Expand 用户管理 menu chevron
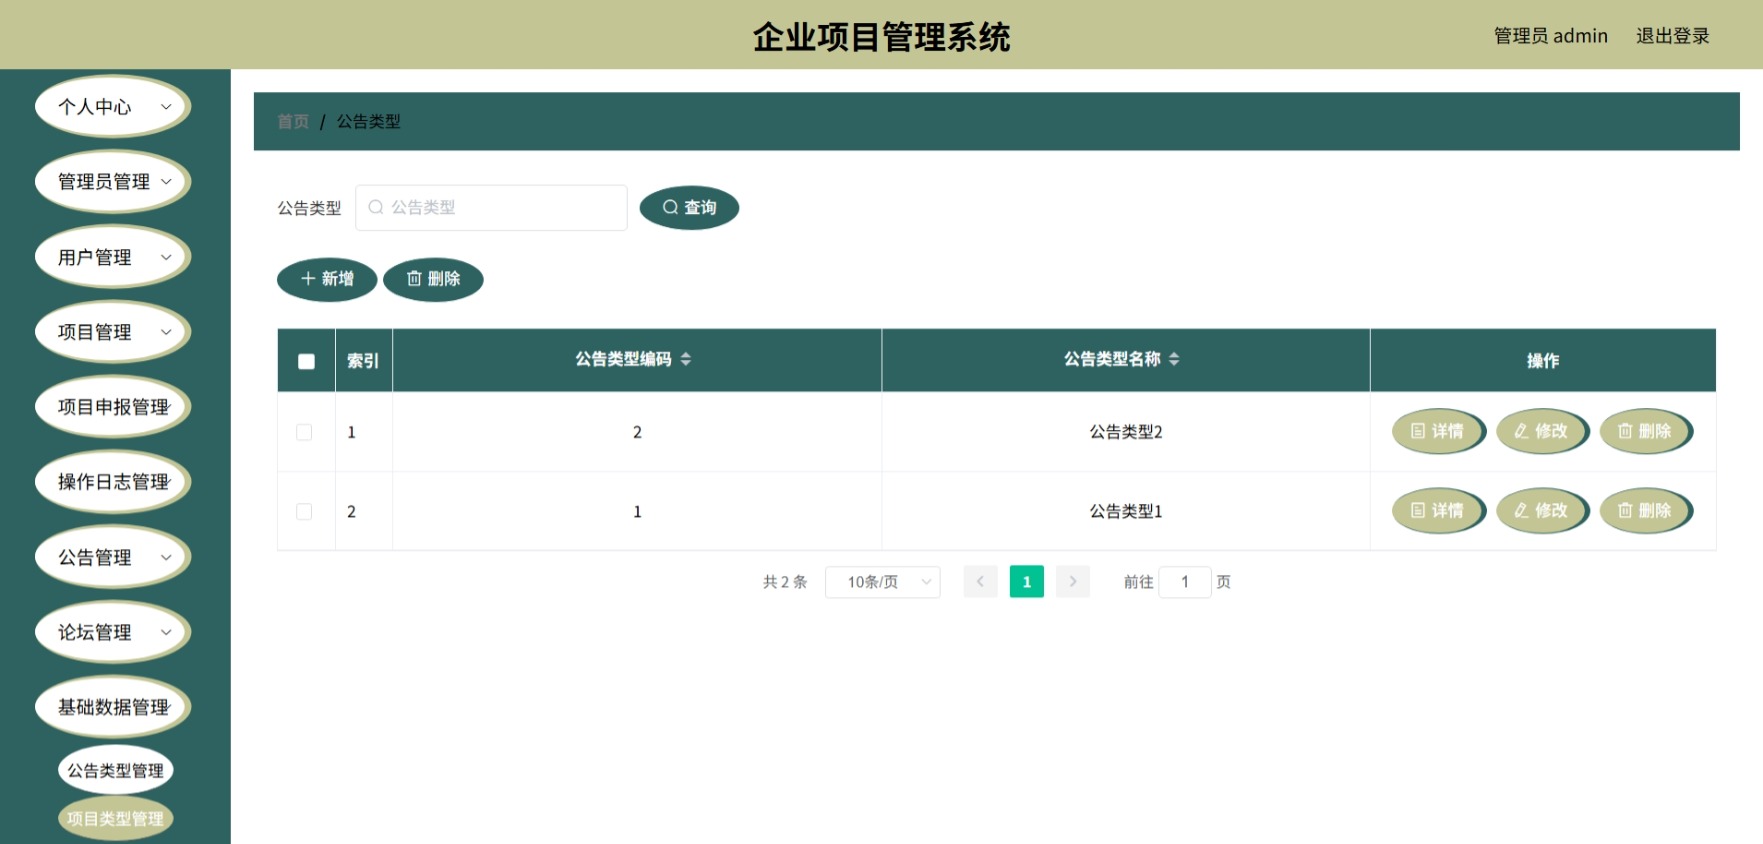This screenshot has height=844, width=1763. click(166, 257)
